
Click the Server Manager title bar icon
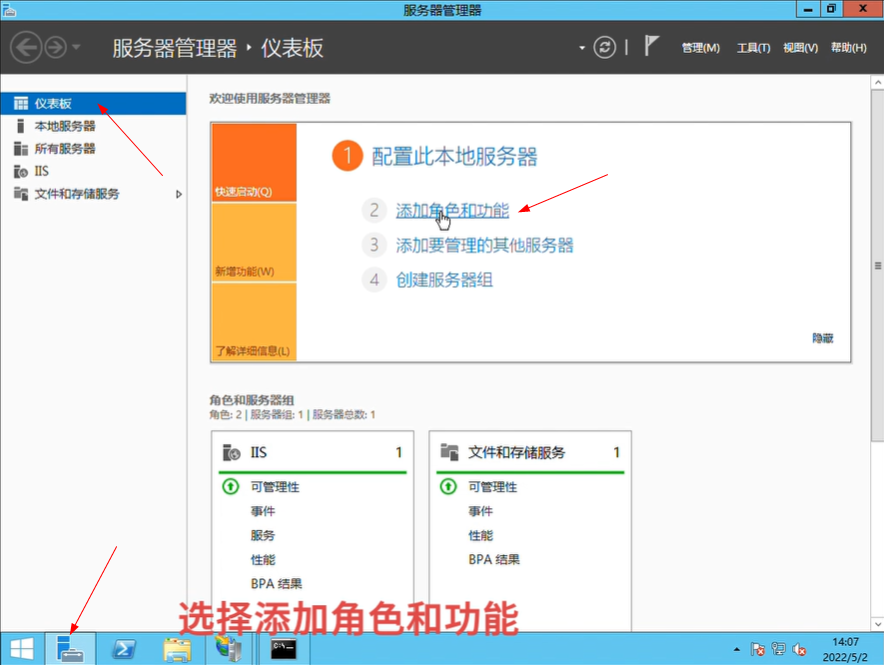click(x=9, y=10)
